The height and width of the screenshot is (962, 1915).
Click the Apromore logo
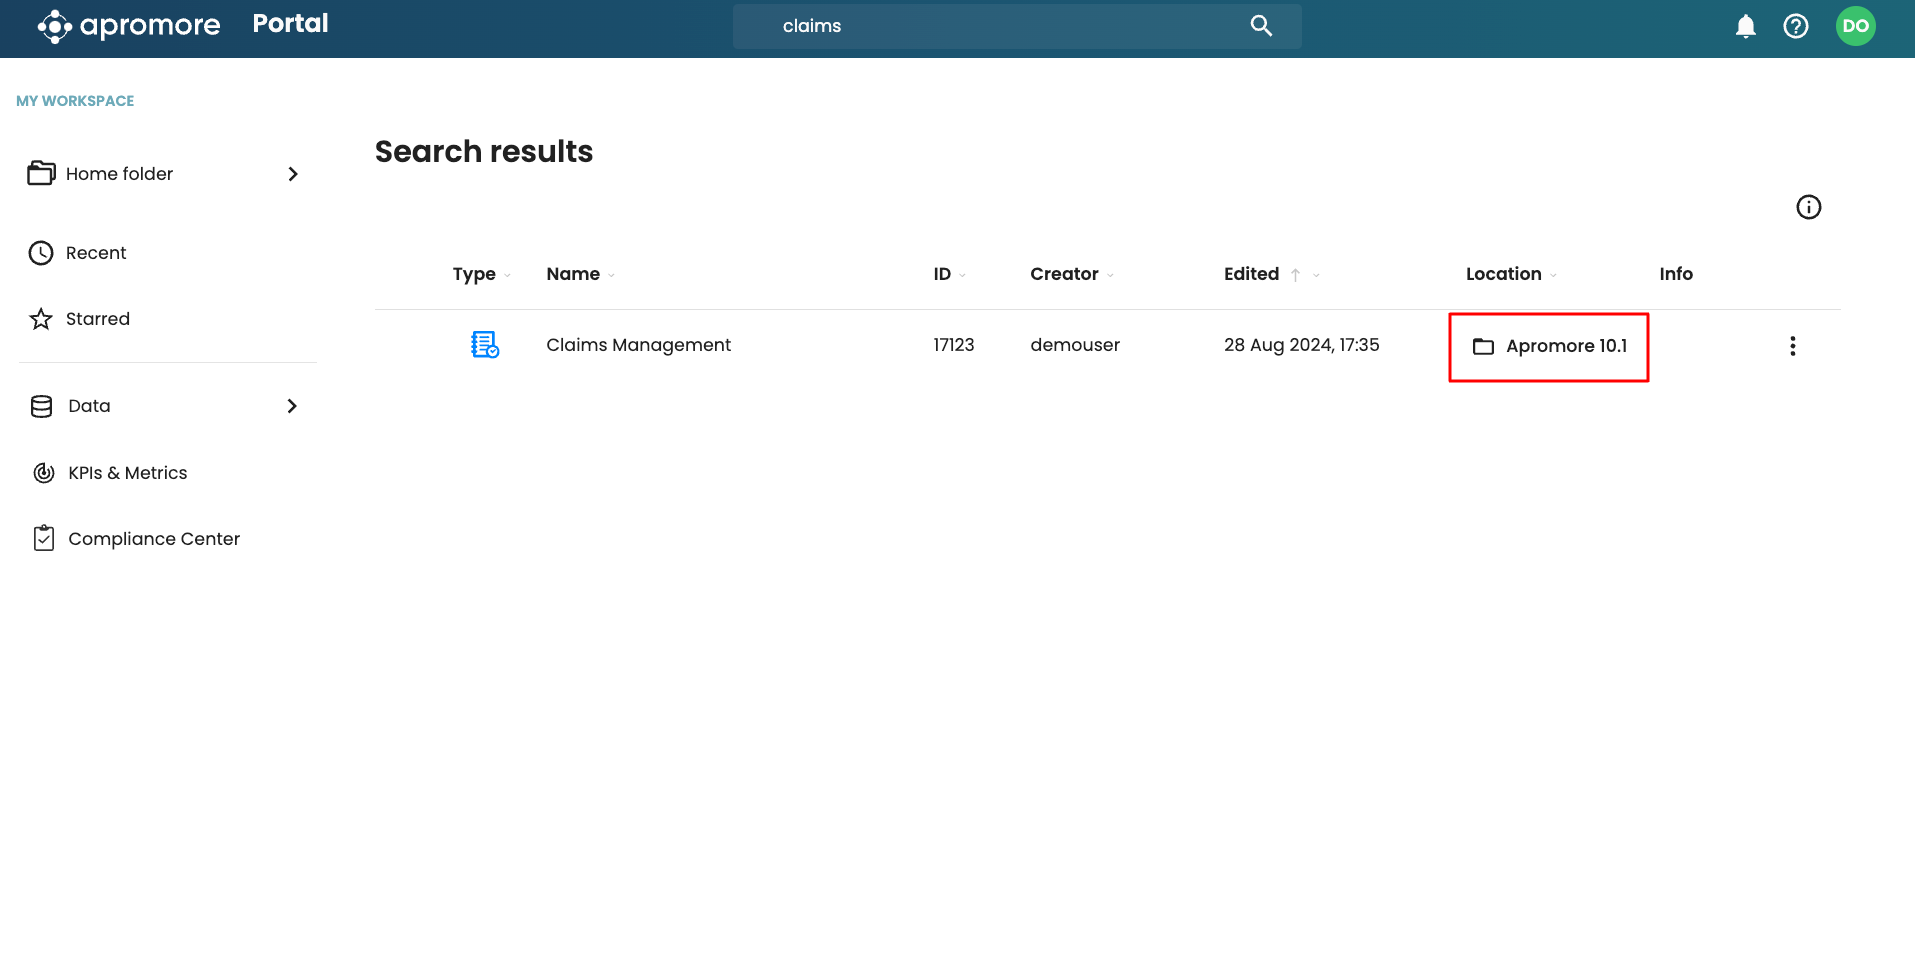(x=129, y=26)
